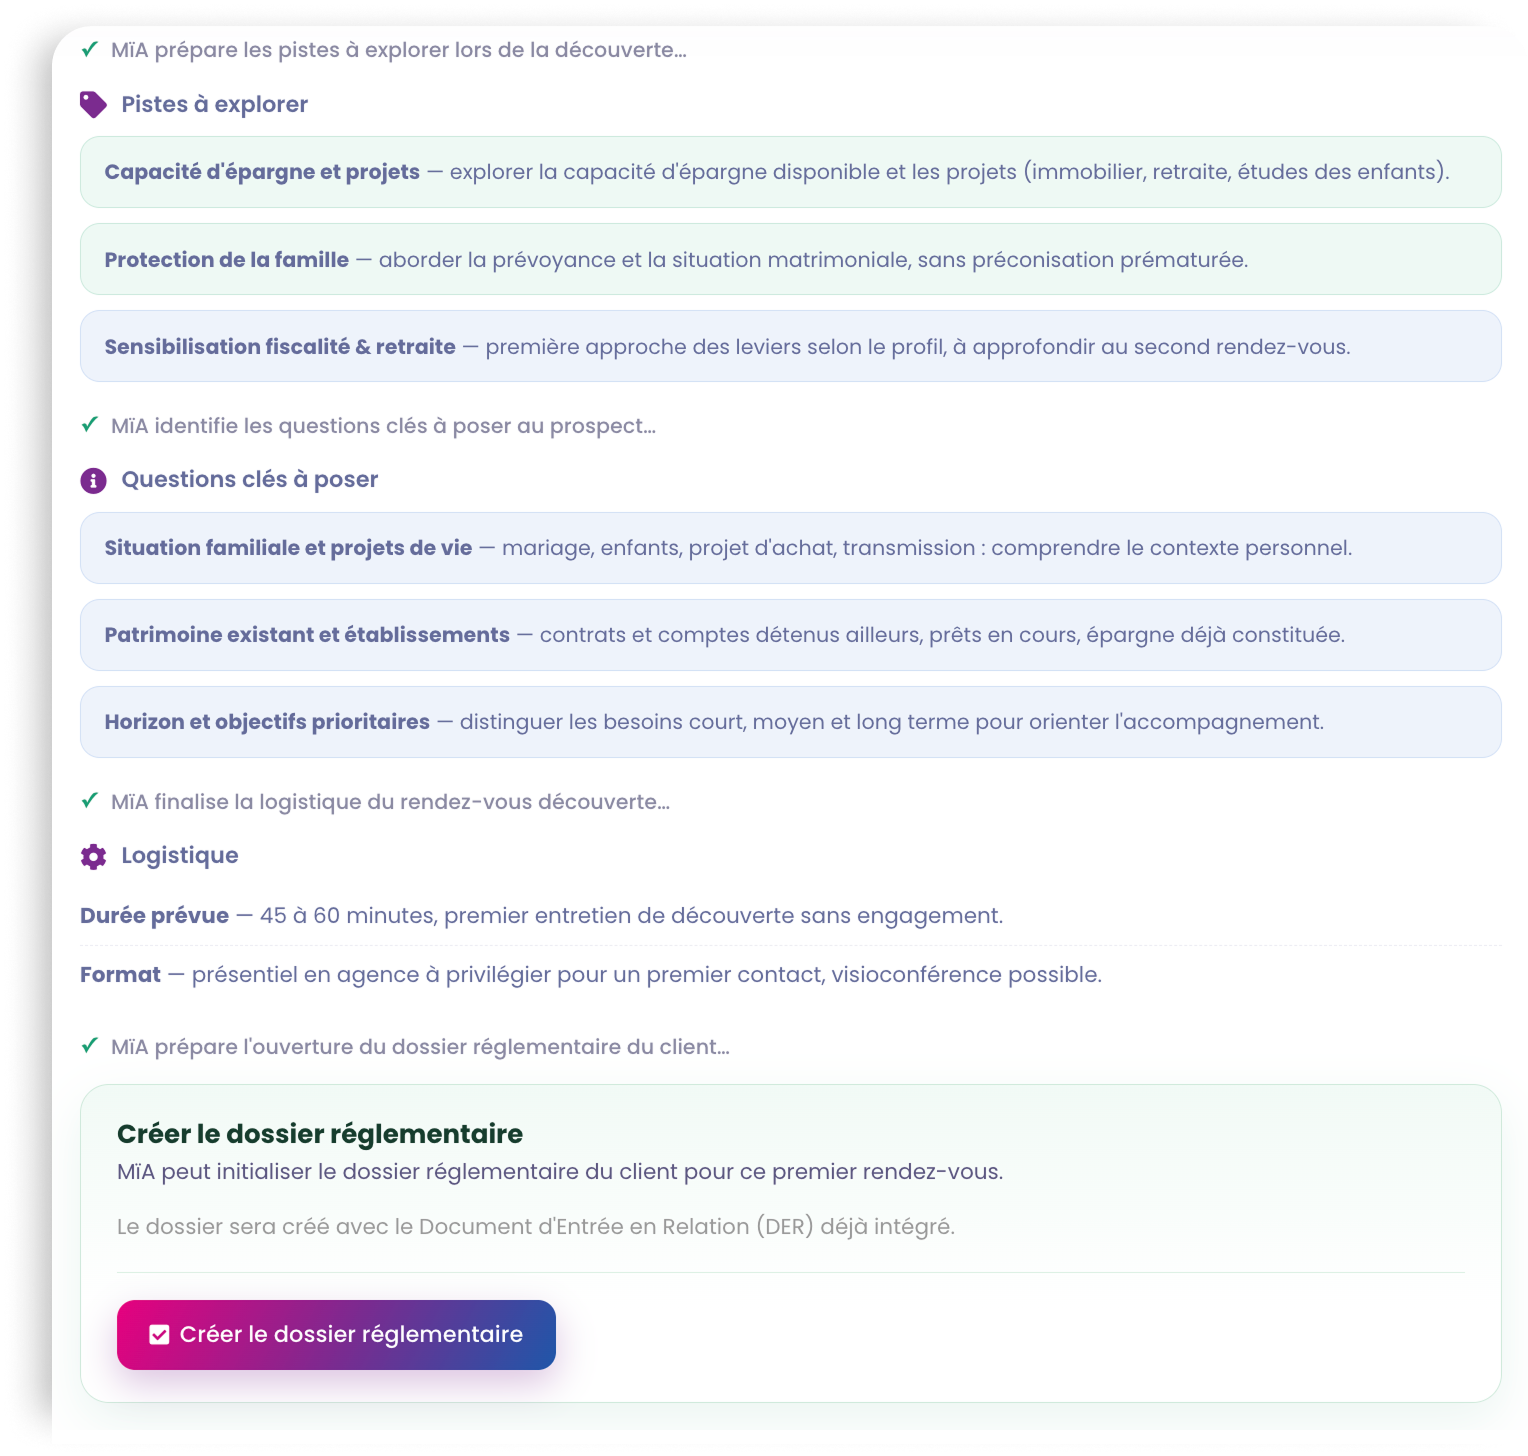Viewport: 1528px width, 1456px height.
Task: Click the checkbox icon inside the gradient button
Action: pyautogui.click(x=159, y=1335)
